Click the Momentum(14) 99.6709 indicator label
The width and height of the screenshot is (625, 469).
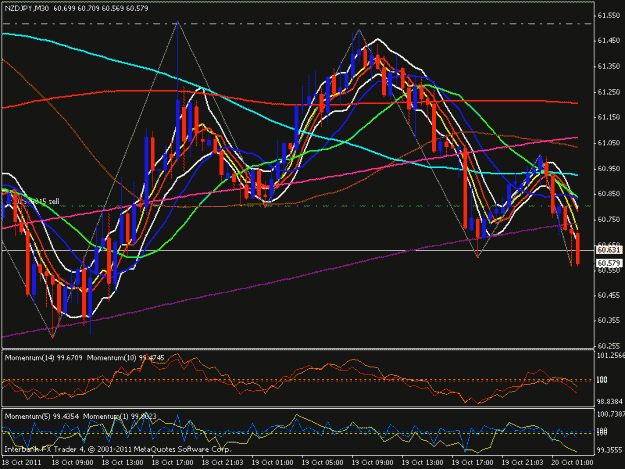[43, 357]
